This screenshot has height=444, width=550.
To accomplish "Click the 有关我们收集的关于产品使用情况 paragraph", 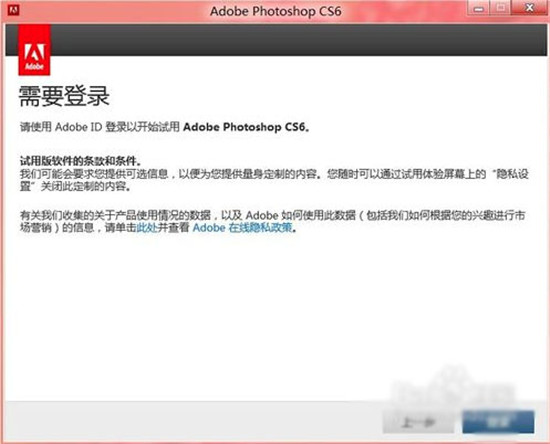I will point(273,222).
